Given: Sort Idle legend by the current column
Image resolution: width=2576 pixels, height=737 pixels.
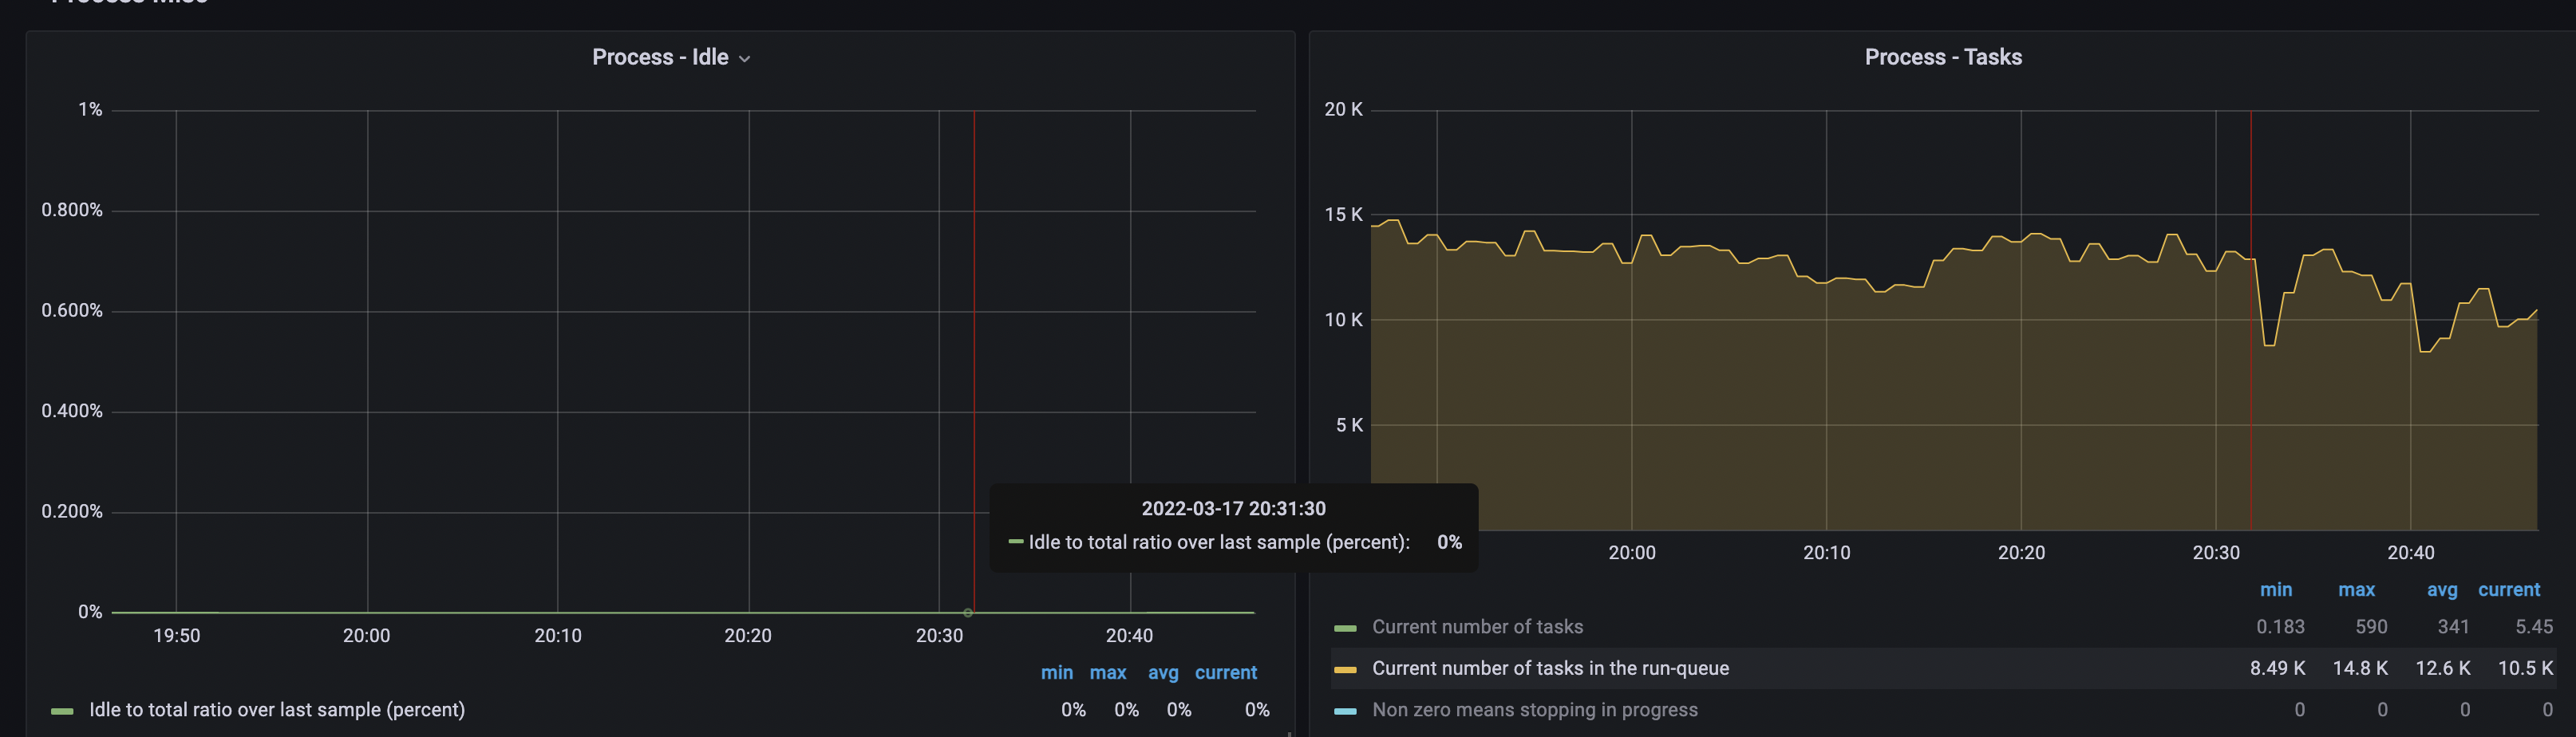Looking at the screenshot, I should 1226,672.
